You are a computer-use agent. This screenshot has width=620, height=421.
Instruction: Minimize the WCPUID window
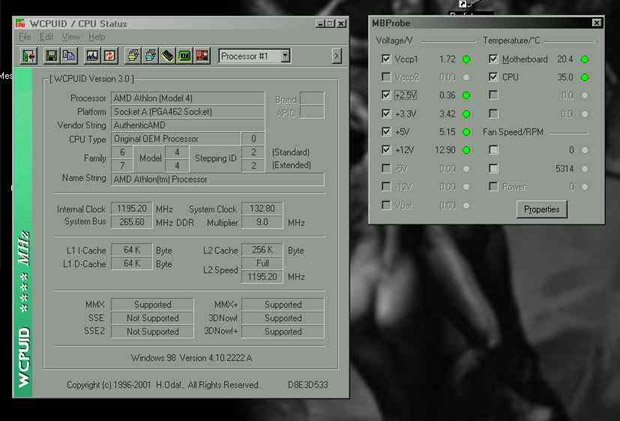(x=320, y=23)
